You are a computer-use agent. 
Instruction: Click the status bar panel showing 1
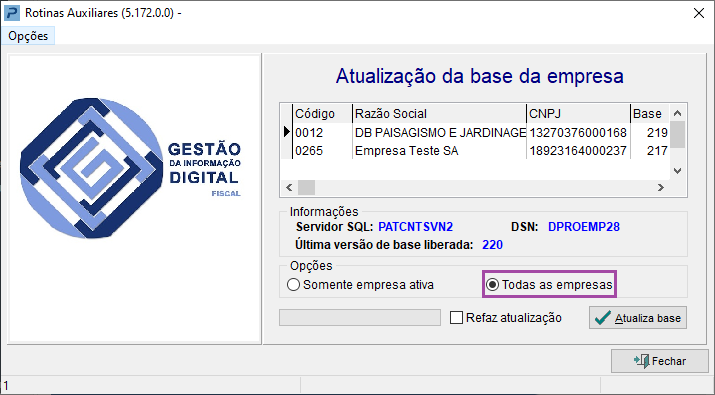pos(150,386)
